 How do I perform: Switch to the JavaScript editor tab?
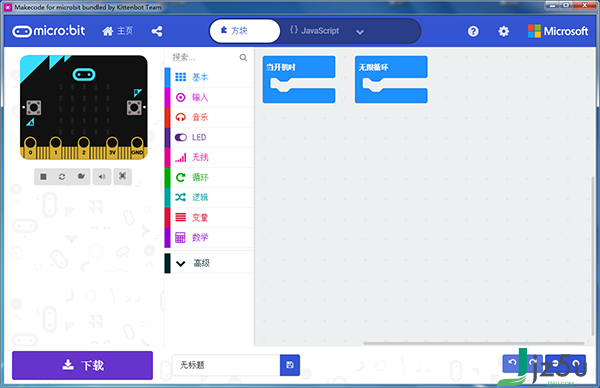click(x=315, y=31)
